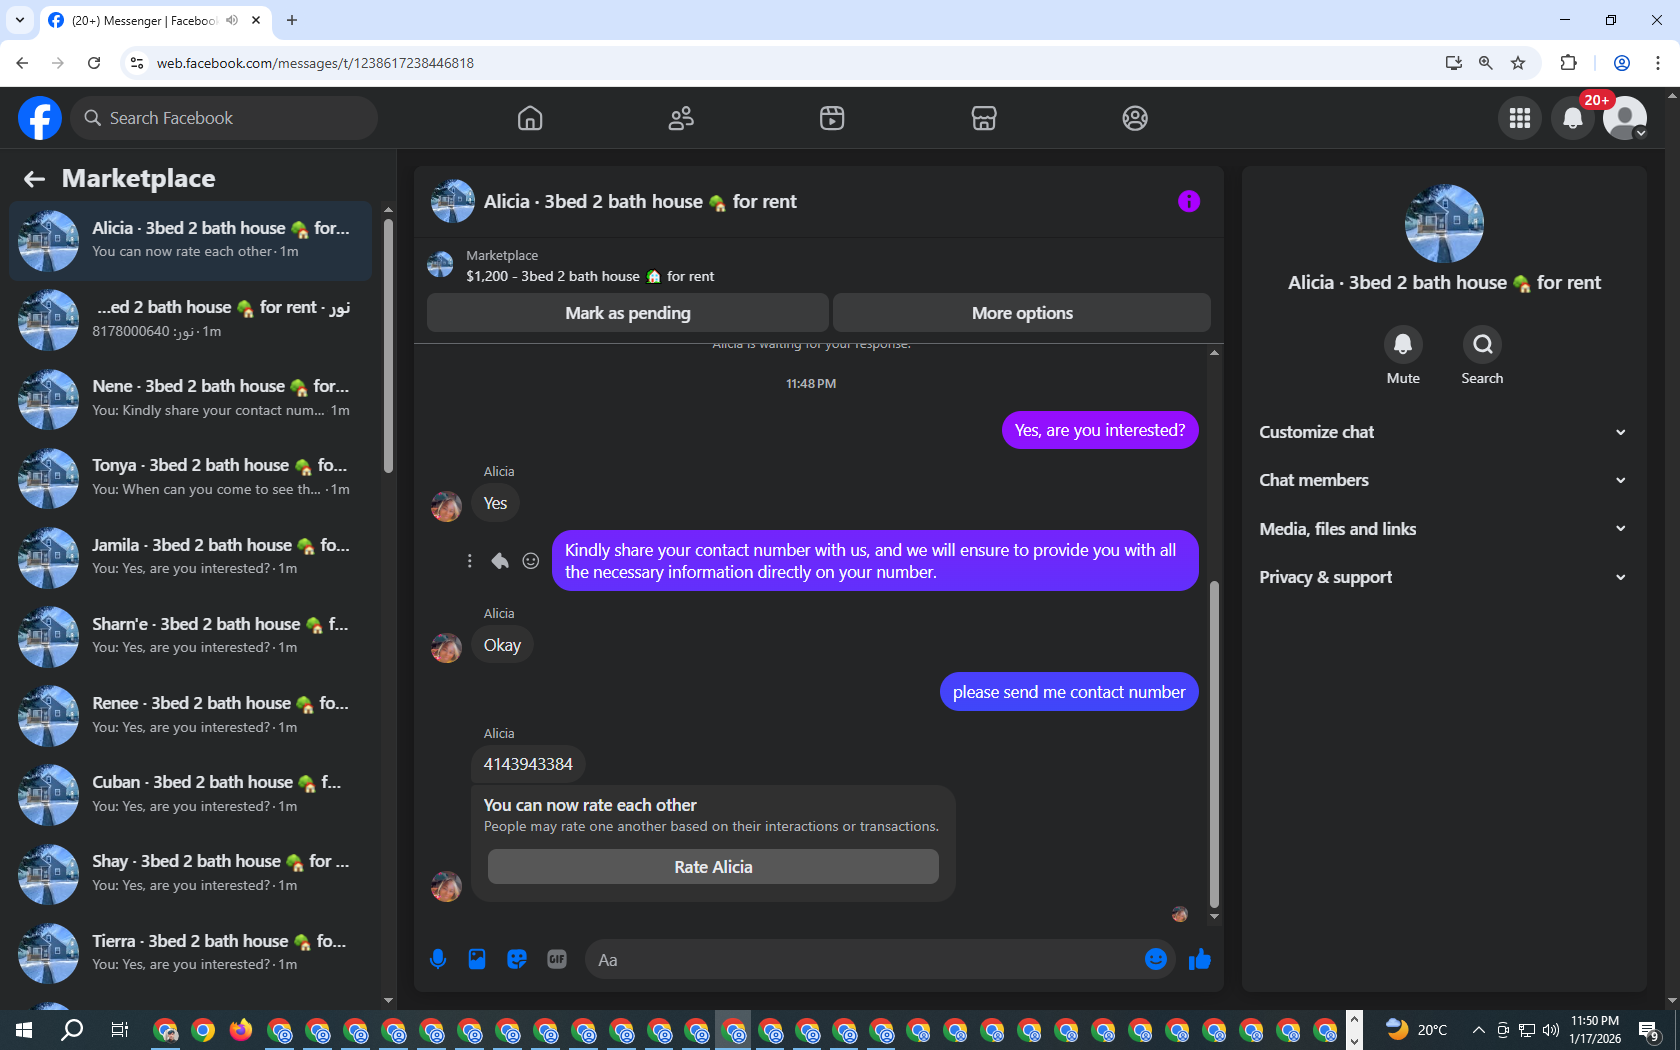Open Facebook Home icon in top nav
The height and width of the screenshot is (1050, 1680).
coord(530,118)
